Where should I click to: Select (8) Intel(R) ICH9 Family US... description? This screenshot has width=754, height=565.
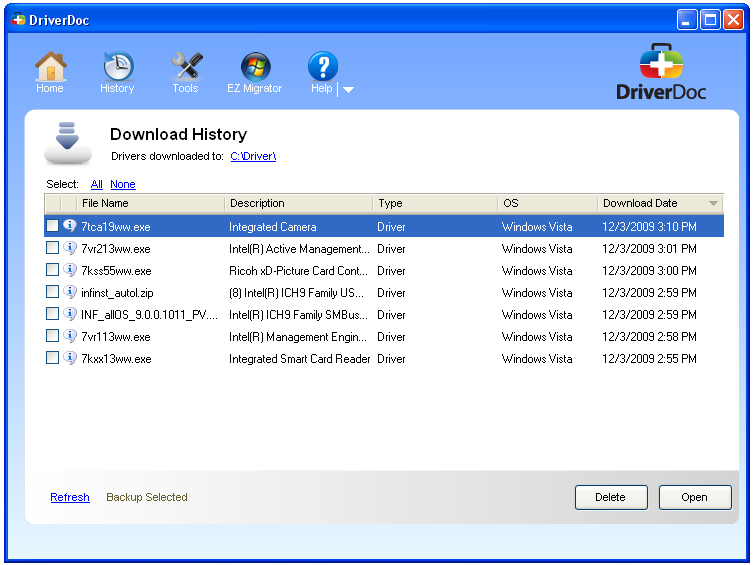pos(296,293)
